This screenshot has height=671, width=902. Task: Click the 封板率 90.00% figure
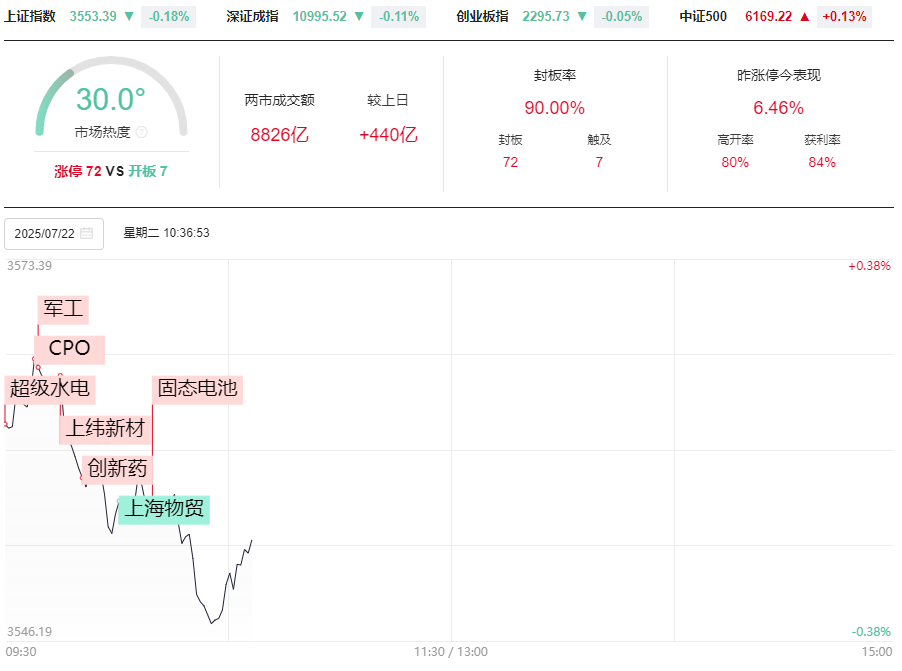(x=554, y=108)
